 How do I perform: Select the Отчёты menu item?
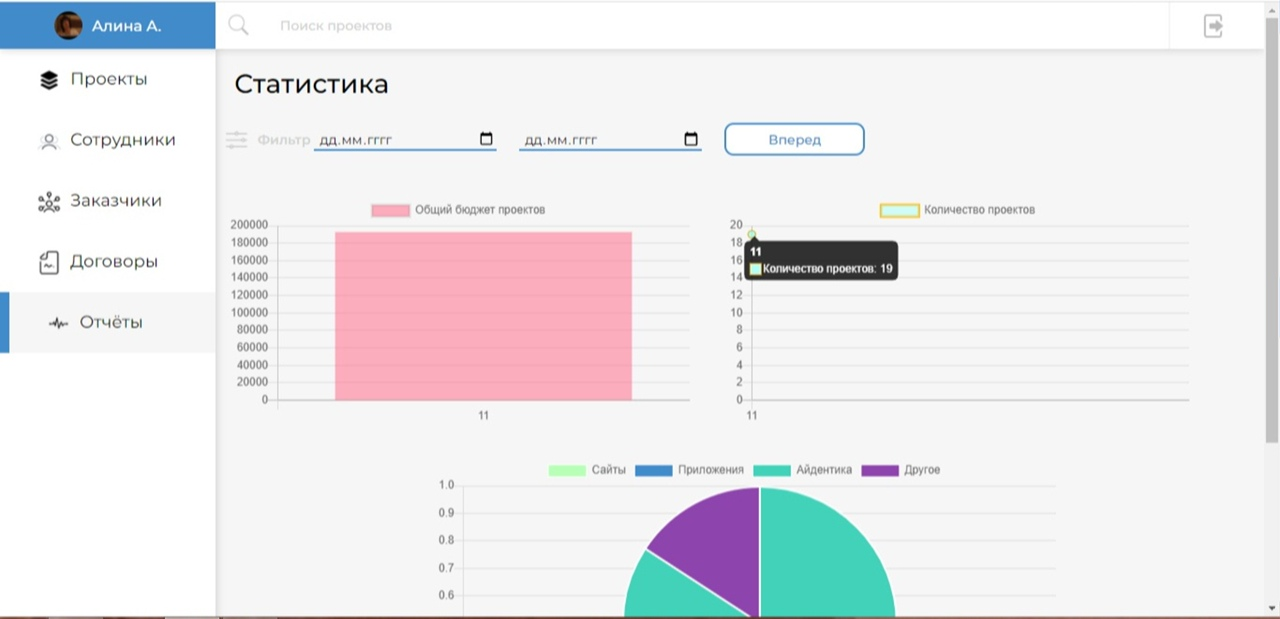(108, 322)
